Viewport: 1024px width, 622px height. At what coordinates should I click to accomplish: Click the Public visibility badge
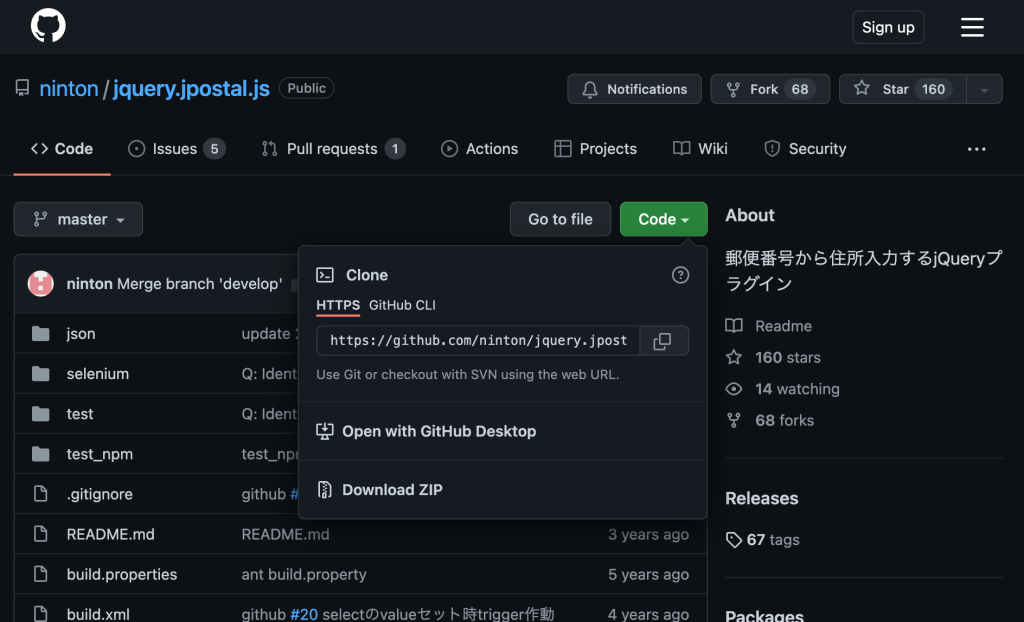pyautogui.click(x=306, y=88)
